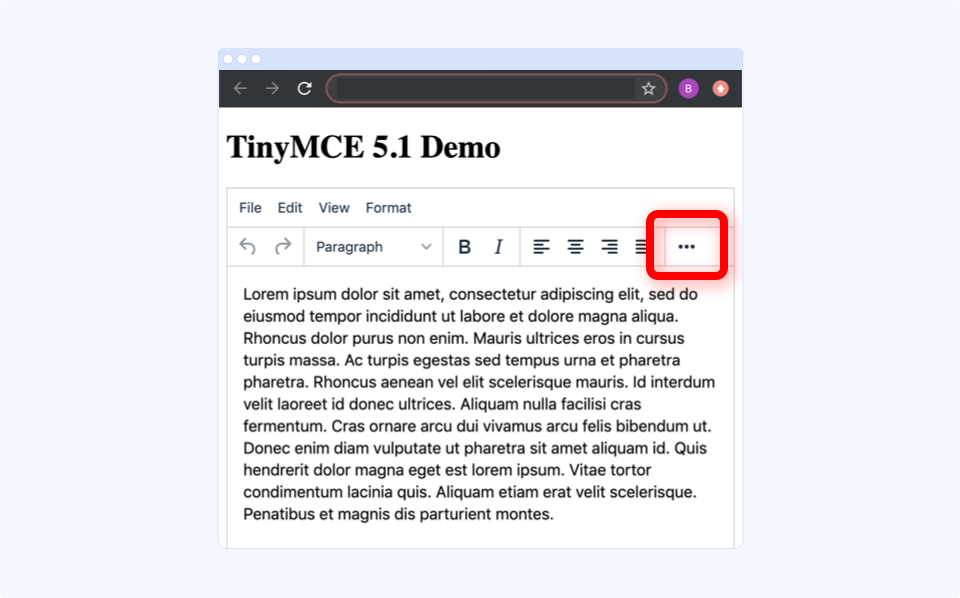Open the Paragraph format dropdown
The image size is (960, 598).
[x=373, y=247]
